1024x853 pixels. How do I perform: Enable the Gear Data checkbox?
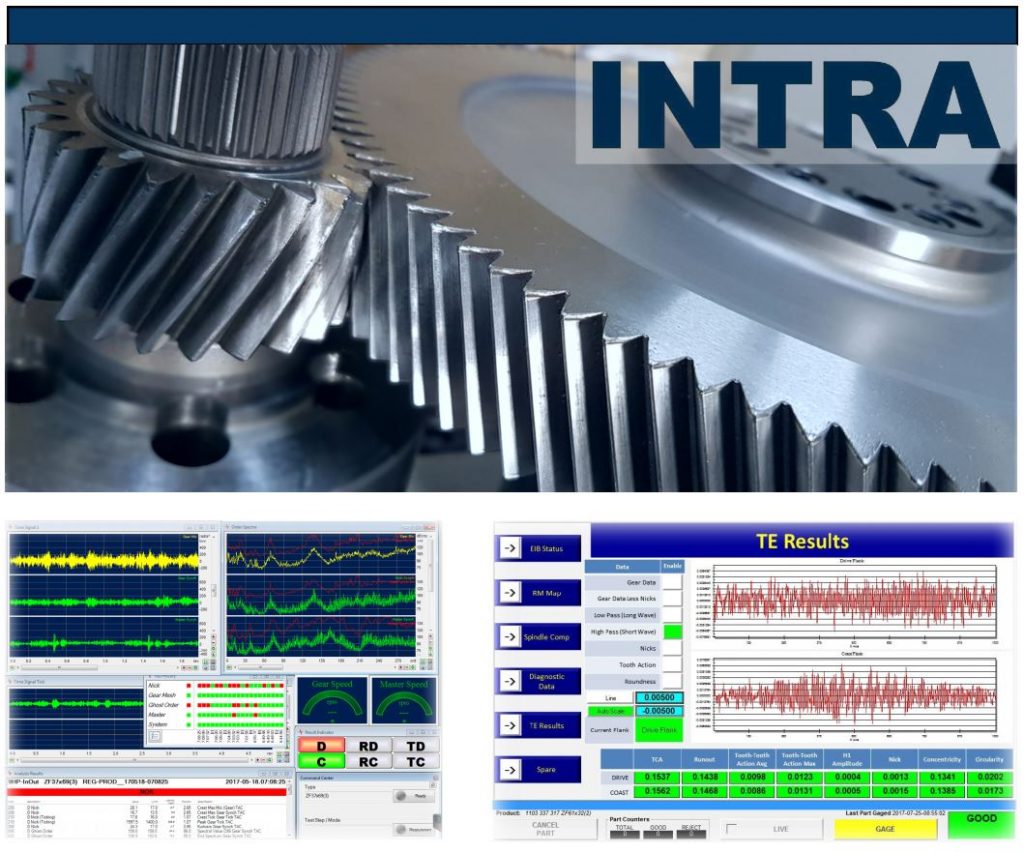pyautogui.click(x=672, y=582)
